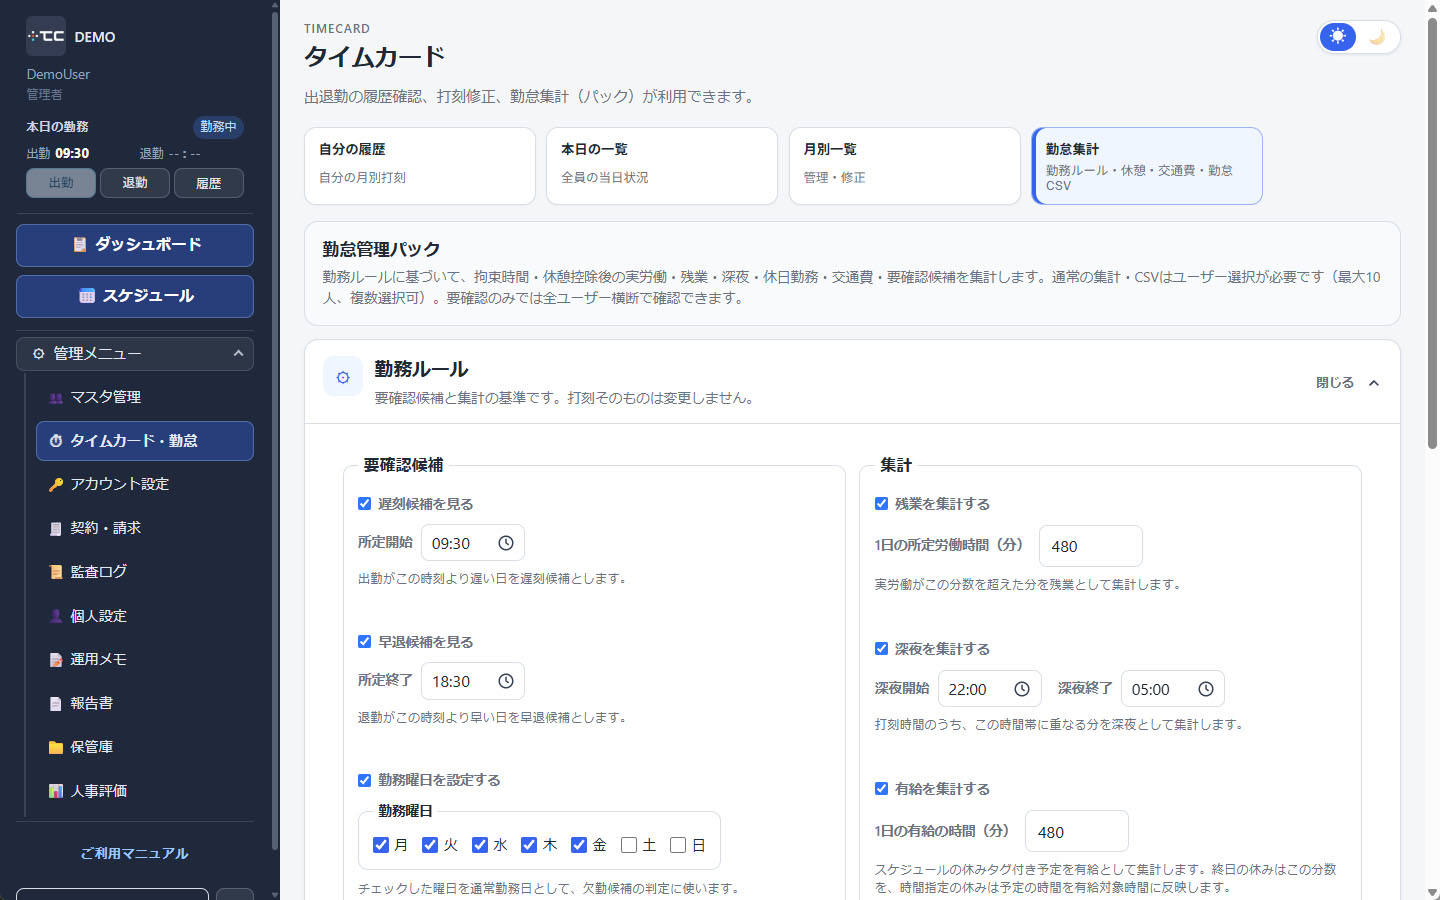The image size is (1440, 900).
Task: Uncheck the 金 weekday checkbox
Action: [579, 845]
